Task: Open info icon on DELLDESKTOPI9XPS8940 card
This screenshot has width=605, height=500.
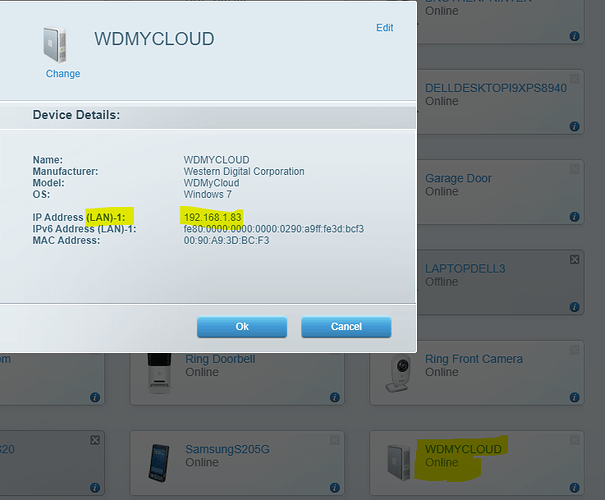Action: (x=575, y=126)
